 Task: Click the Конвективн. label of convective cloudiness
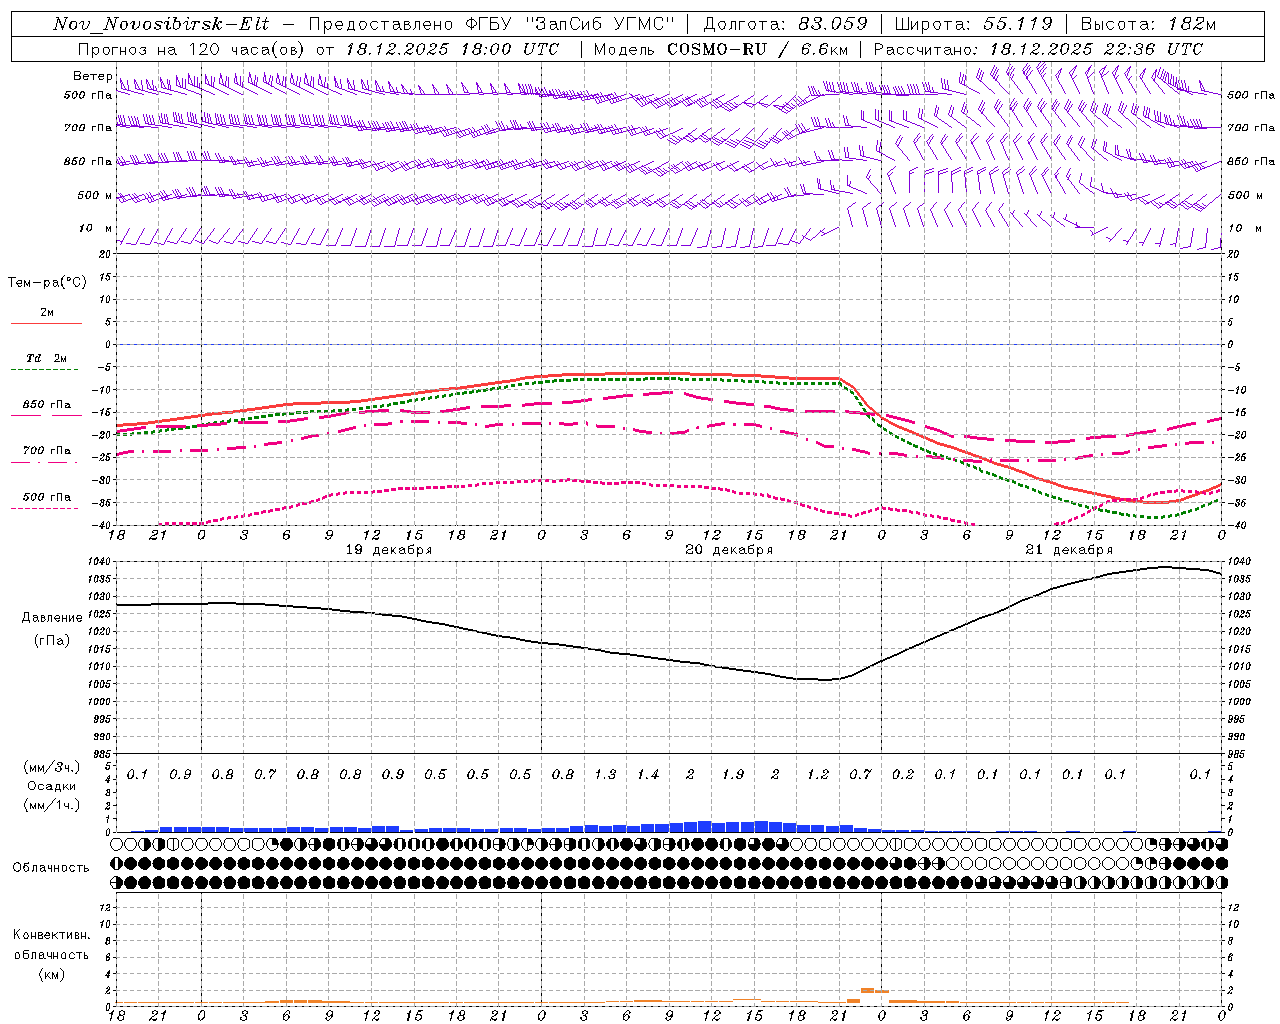tap(51, 935)
